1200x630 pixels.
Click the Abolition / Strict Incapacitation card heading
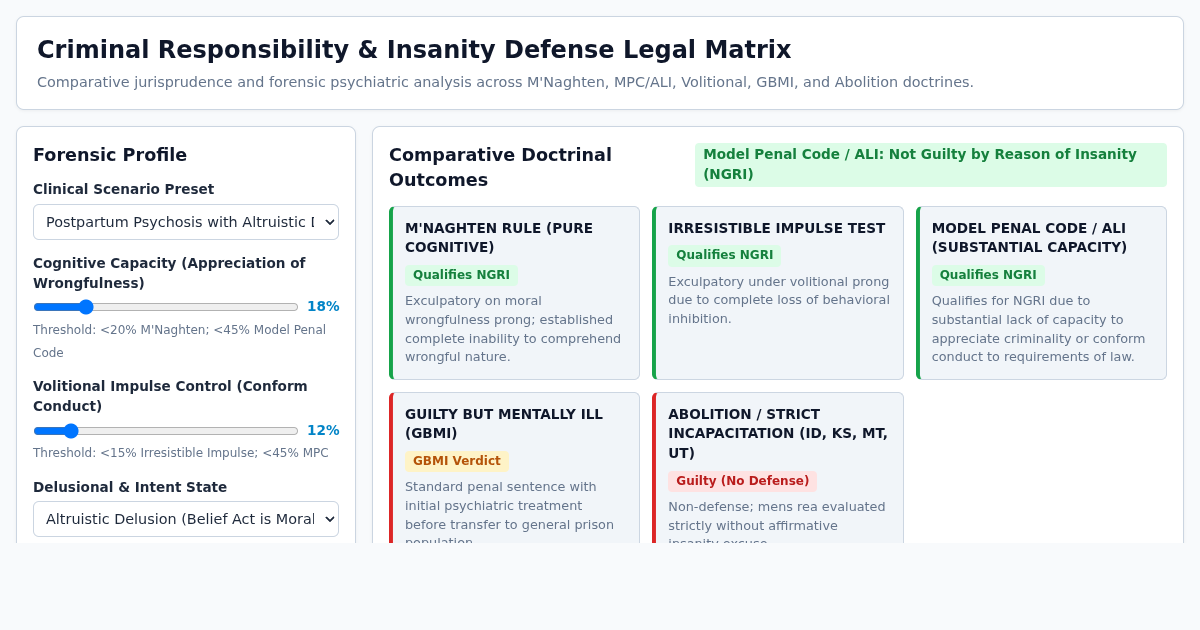pos(777,433)
